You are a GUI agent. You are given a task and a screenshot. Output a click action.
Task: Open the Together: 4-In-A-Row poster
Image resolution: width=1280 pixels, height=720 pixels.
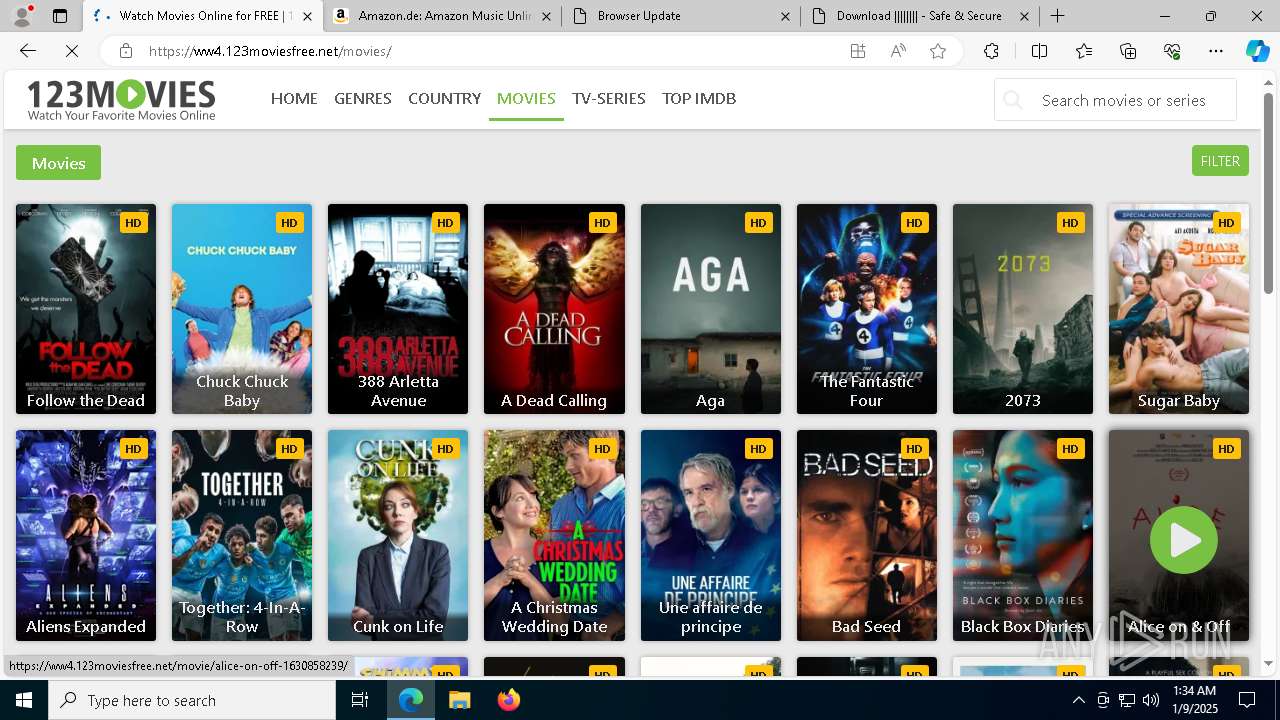[x=242, y=535]
